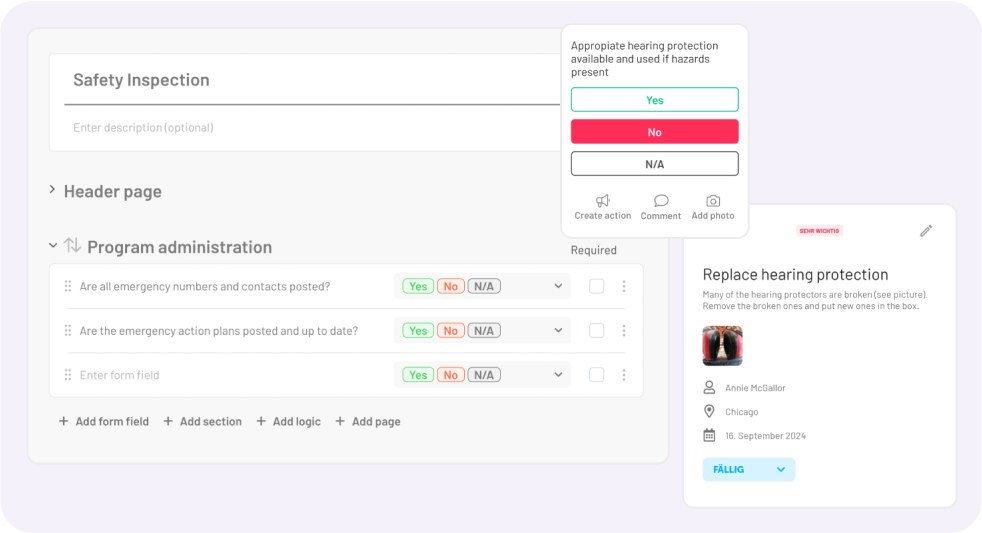
Task: Click the Create action megaphone icon
Action: click(602, 201)
